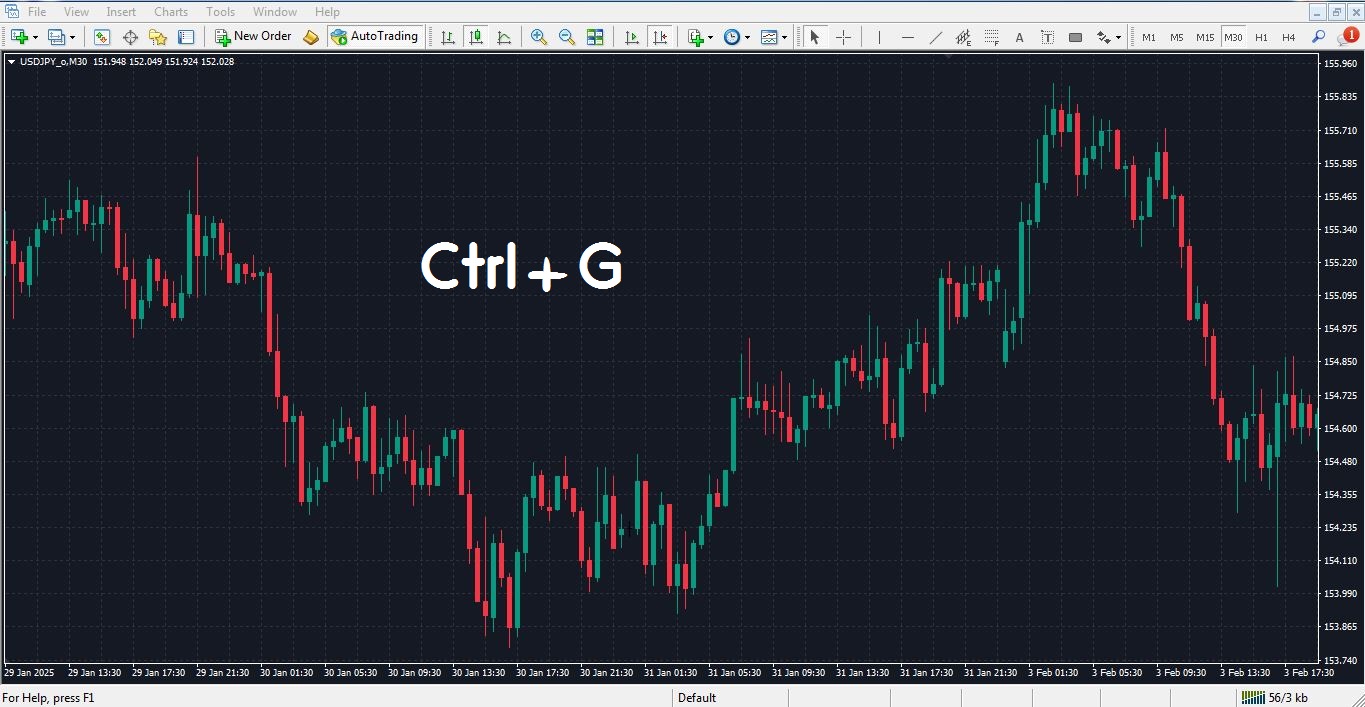Image resolution: width=1365 pixels, height=707 pixels.
Task: Expand the New Chart dropdown arrow
Action: [x=36, y=37]
